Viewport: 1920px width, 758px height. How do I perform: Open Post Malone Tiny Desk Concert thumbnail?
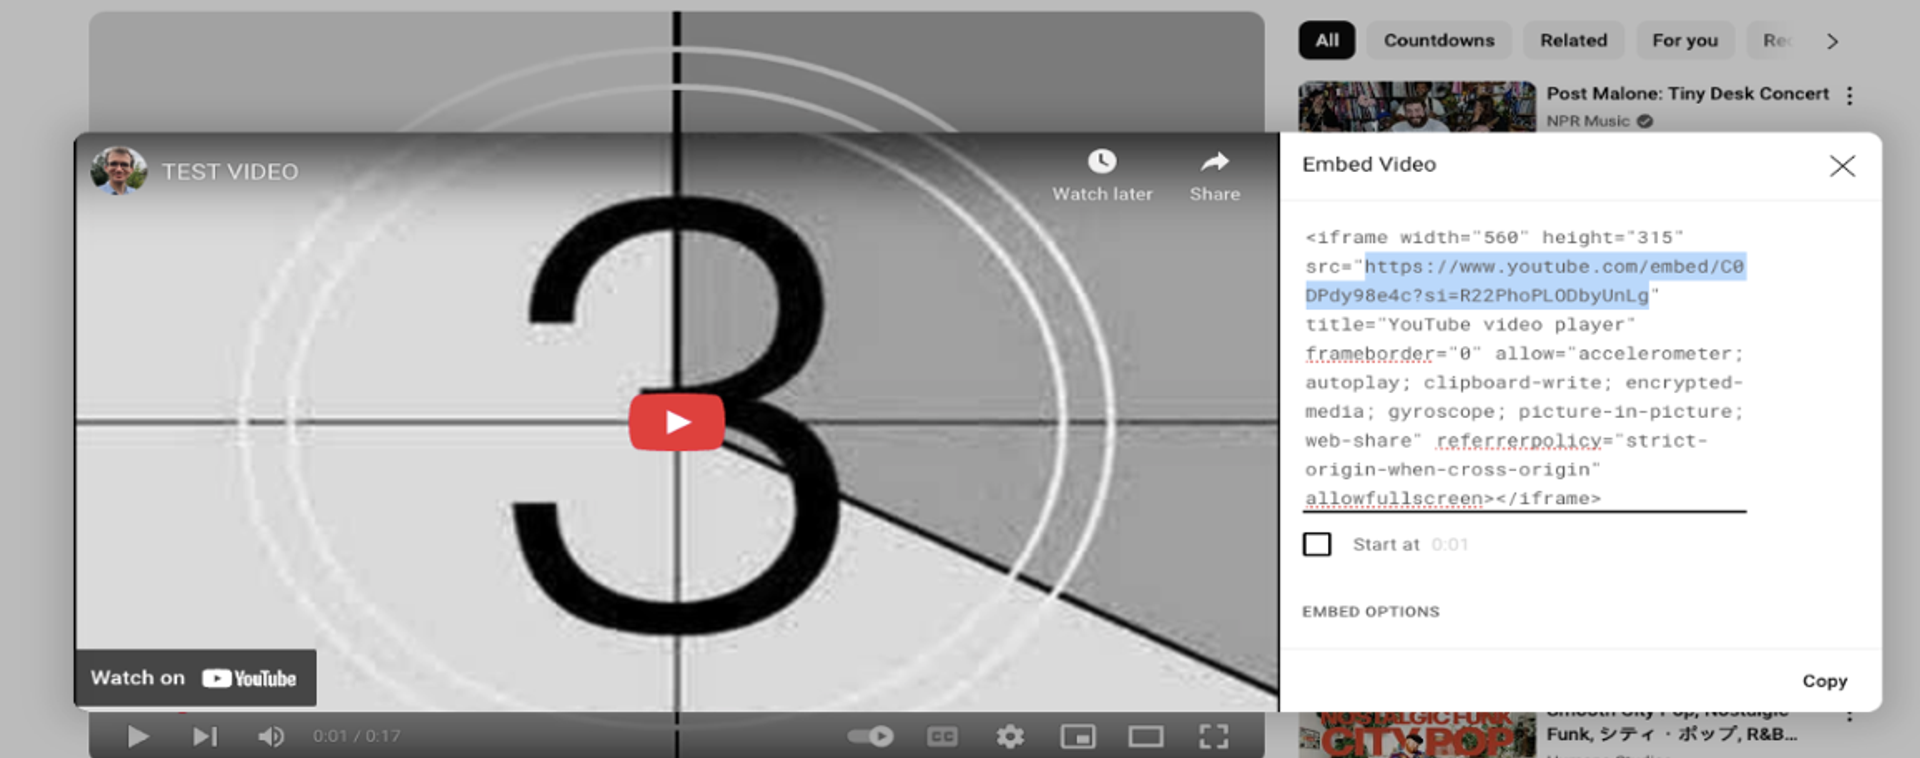point(1417,107)
